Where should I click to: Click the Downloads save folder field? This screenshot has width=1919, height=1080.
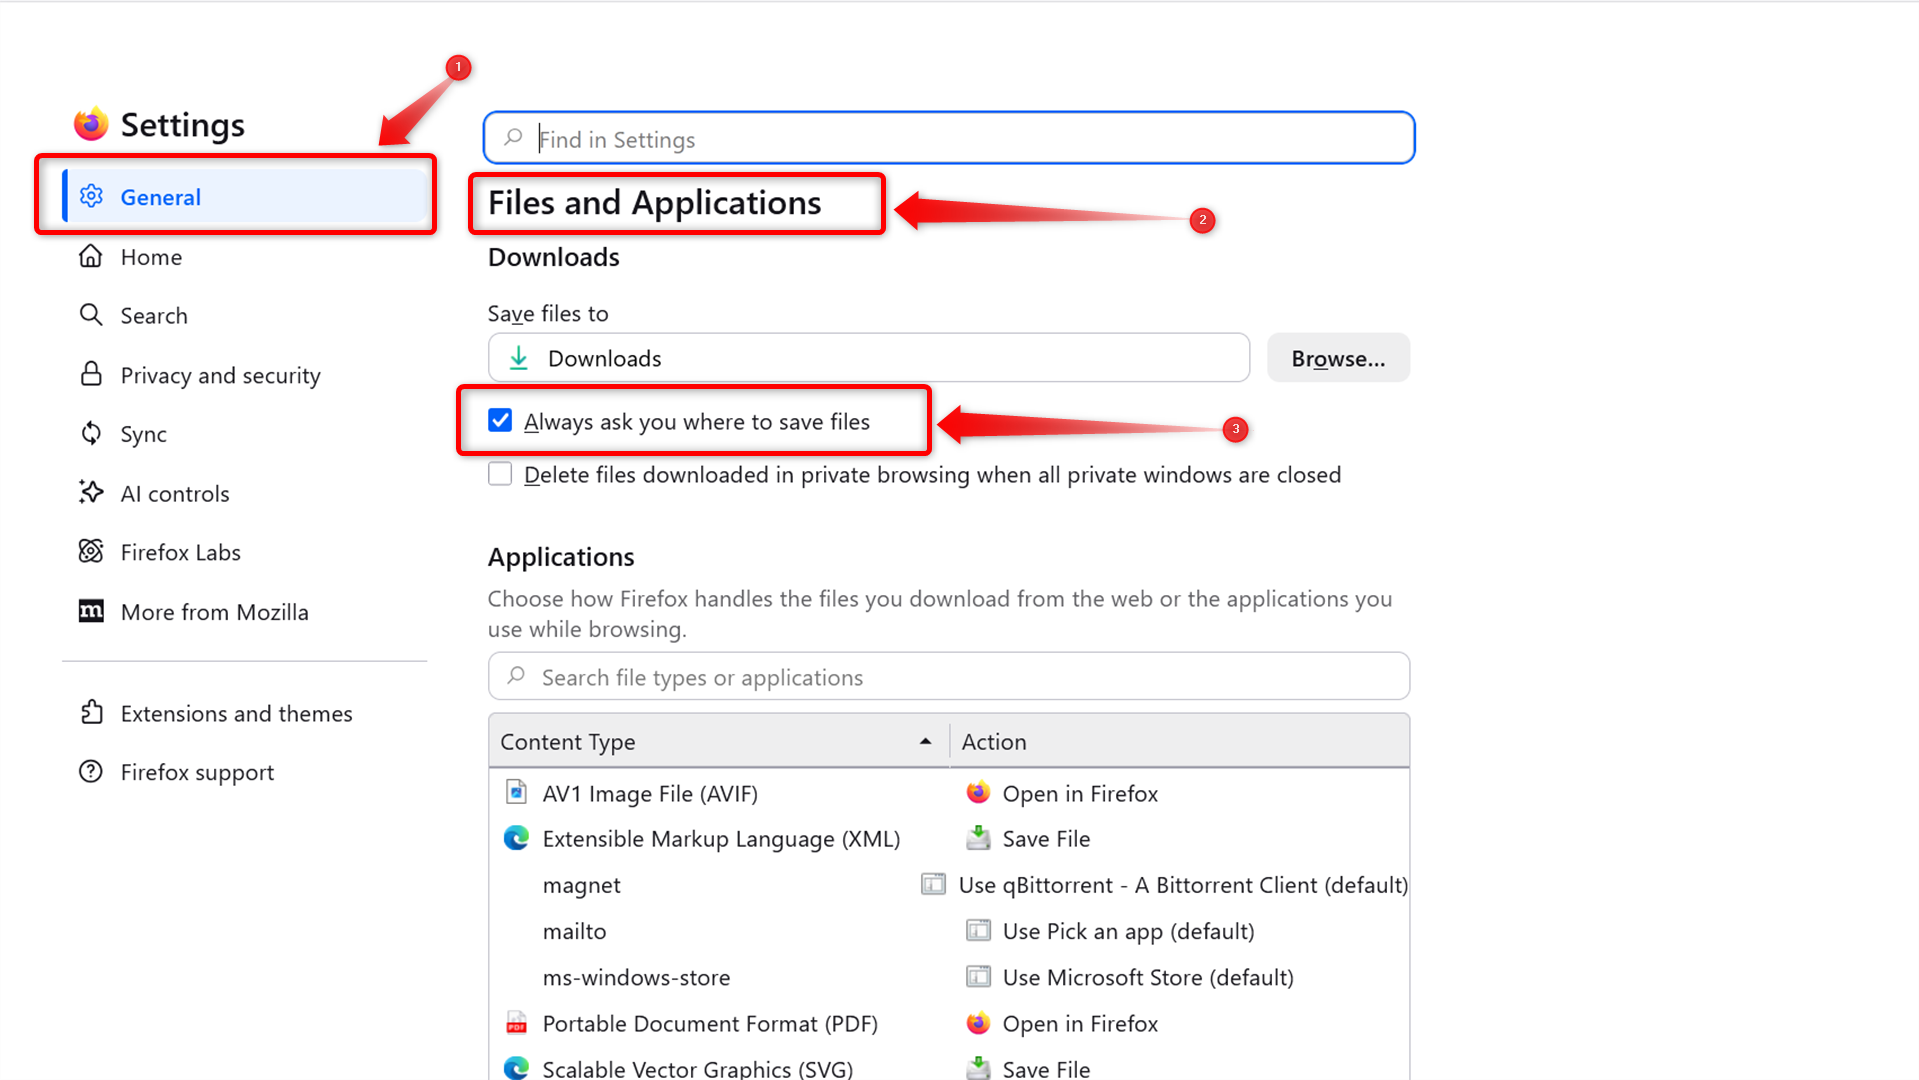(868, 358)
